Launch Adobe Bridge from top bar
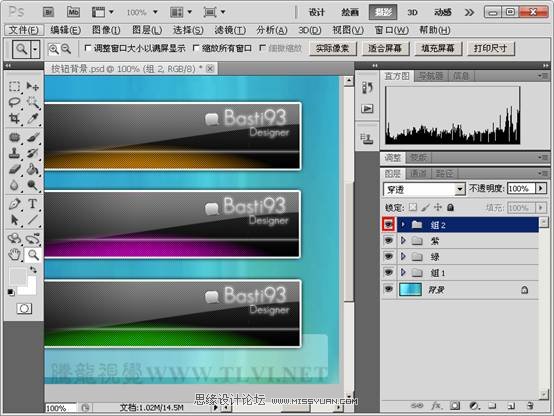Viewport: 554px width, 416px height. point(48,12)
